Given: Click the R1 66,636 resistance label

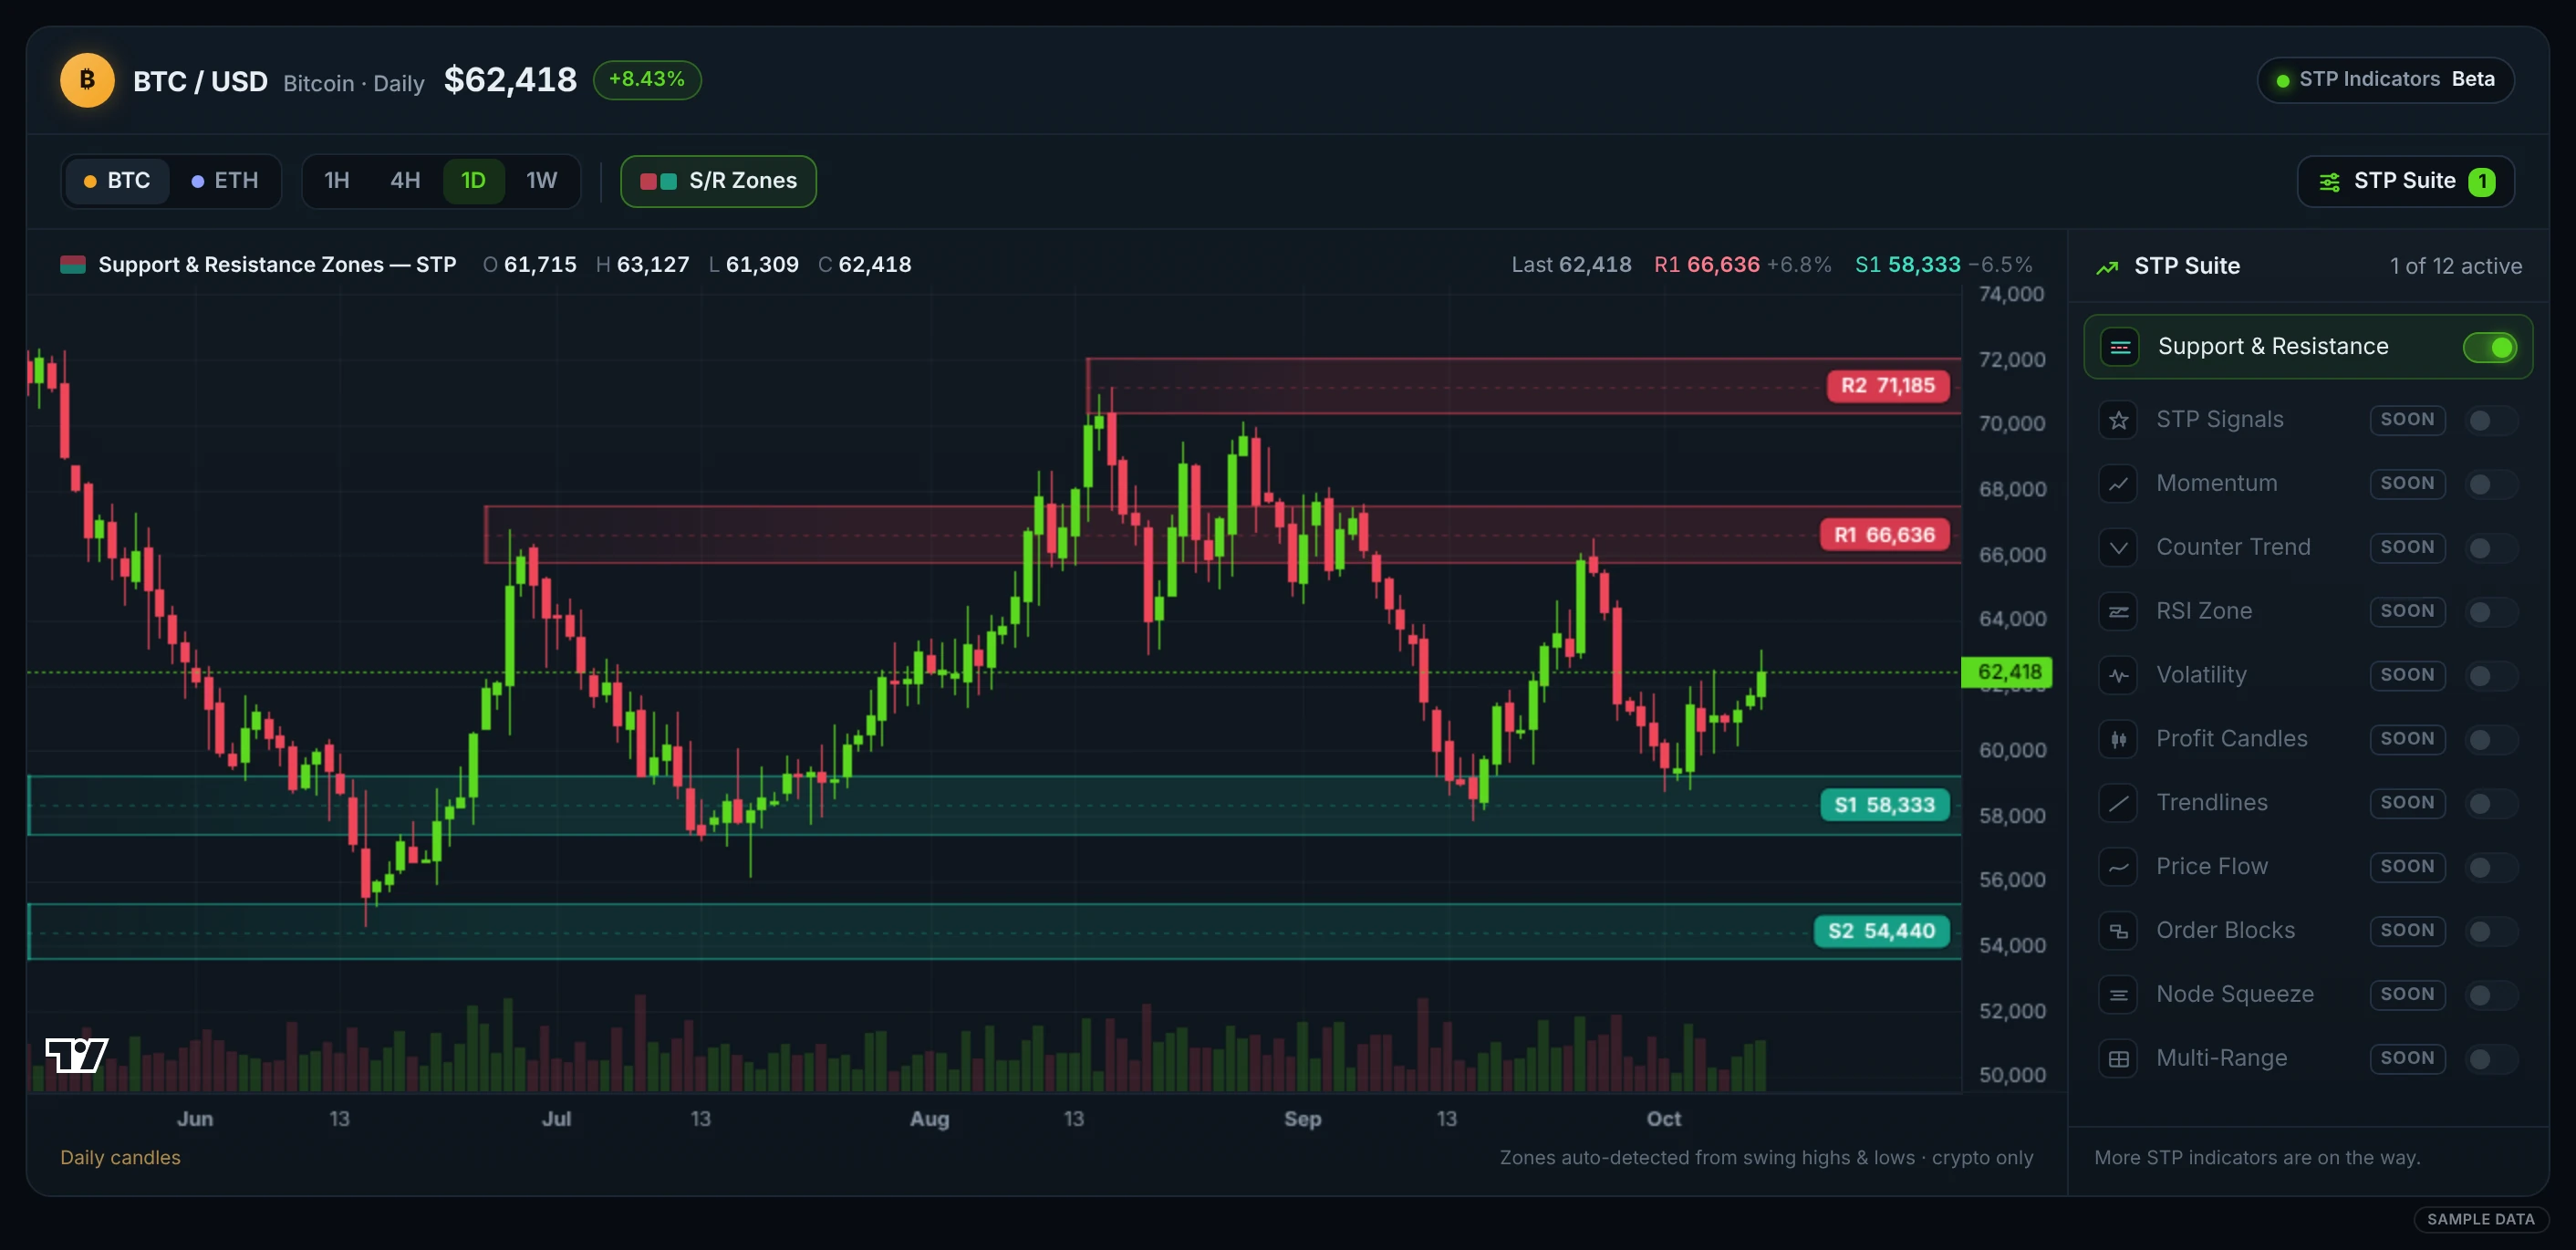Looking at the screenshot, I should click(1885, 535).
